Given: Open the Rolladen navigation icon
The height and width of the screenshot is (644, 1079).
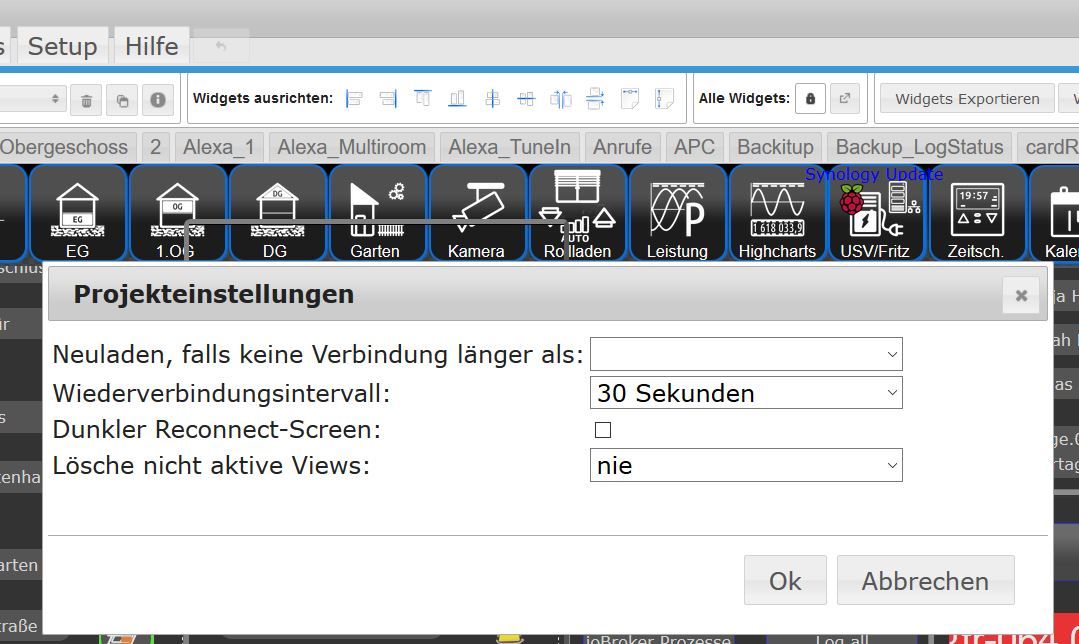Looking at the screenshot, I should [577, 213].
